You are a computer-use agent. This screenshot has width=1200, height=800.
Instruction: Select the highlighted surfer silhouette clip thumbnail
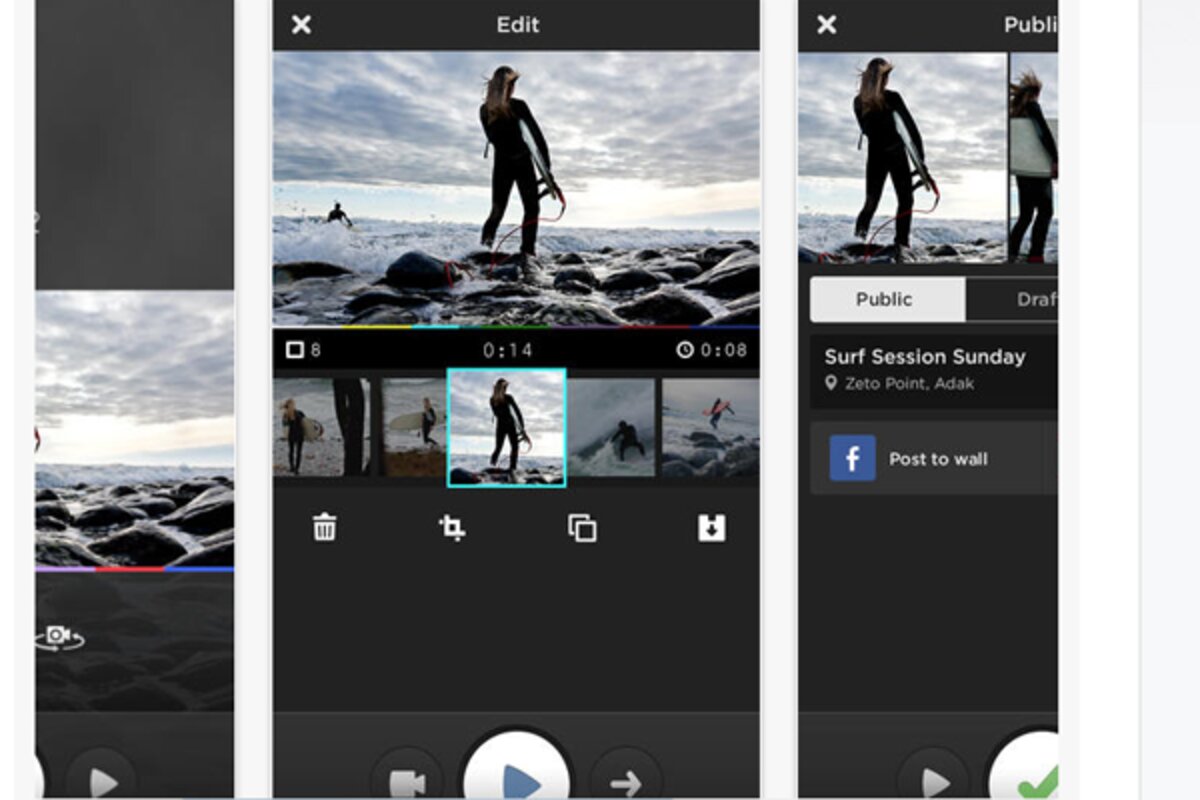tap(507, 427)
